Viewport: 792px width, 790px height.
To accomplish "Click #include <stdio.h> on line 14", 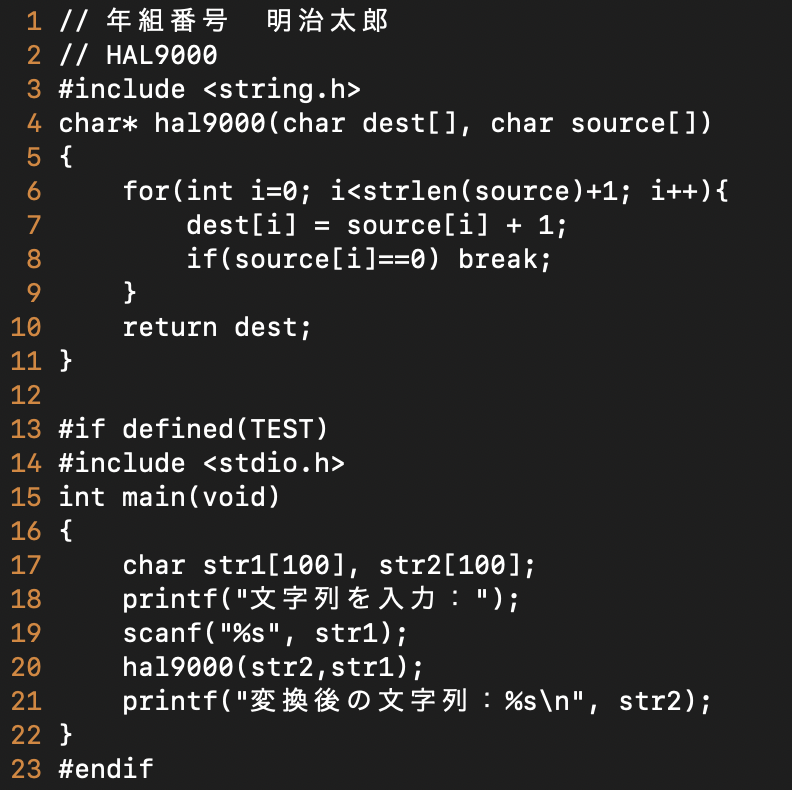I will click(x=202, y=463).
